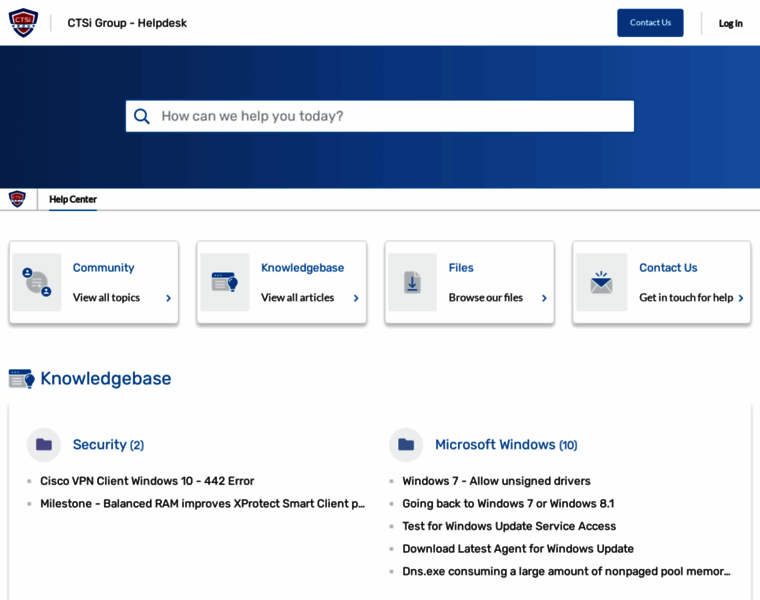Click the Knowledgebase section heading icon

click(21, 379)
